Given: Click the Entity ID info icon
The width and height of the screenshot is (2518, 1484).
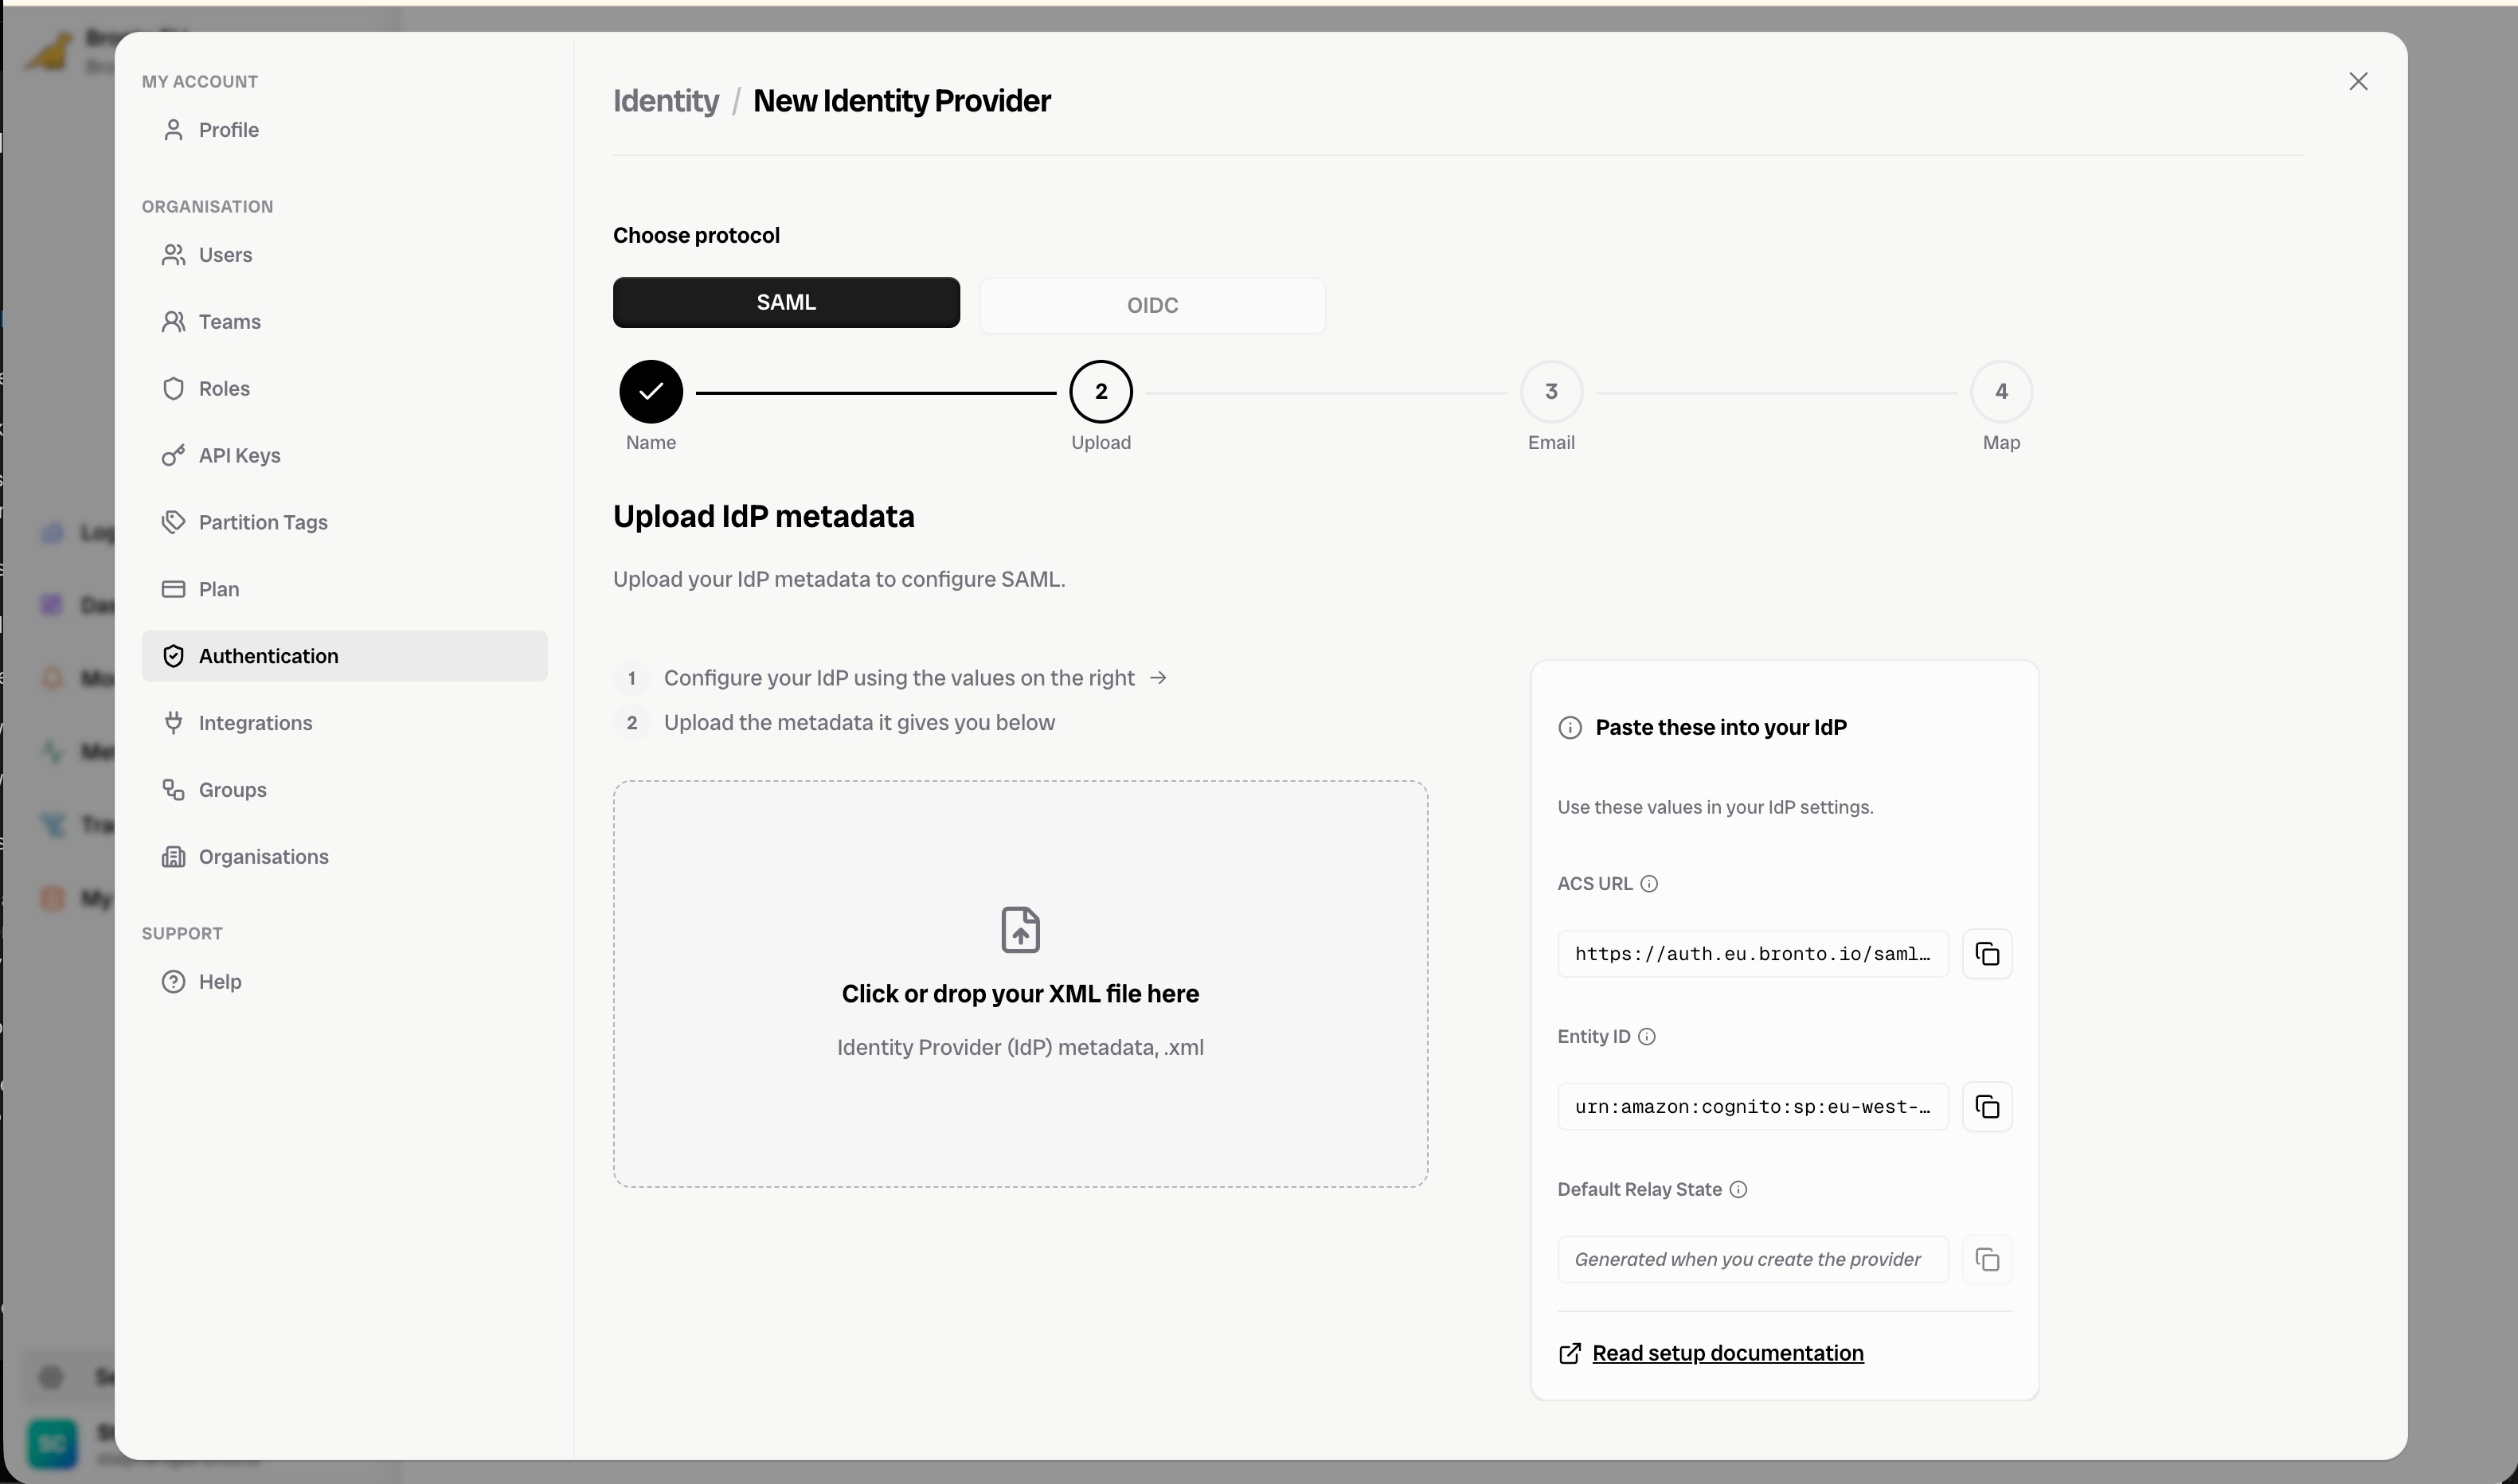Looking at the screenshot, I should 1647,1037.
